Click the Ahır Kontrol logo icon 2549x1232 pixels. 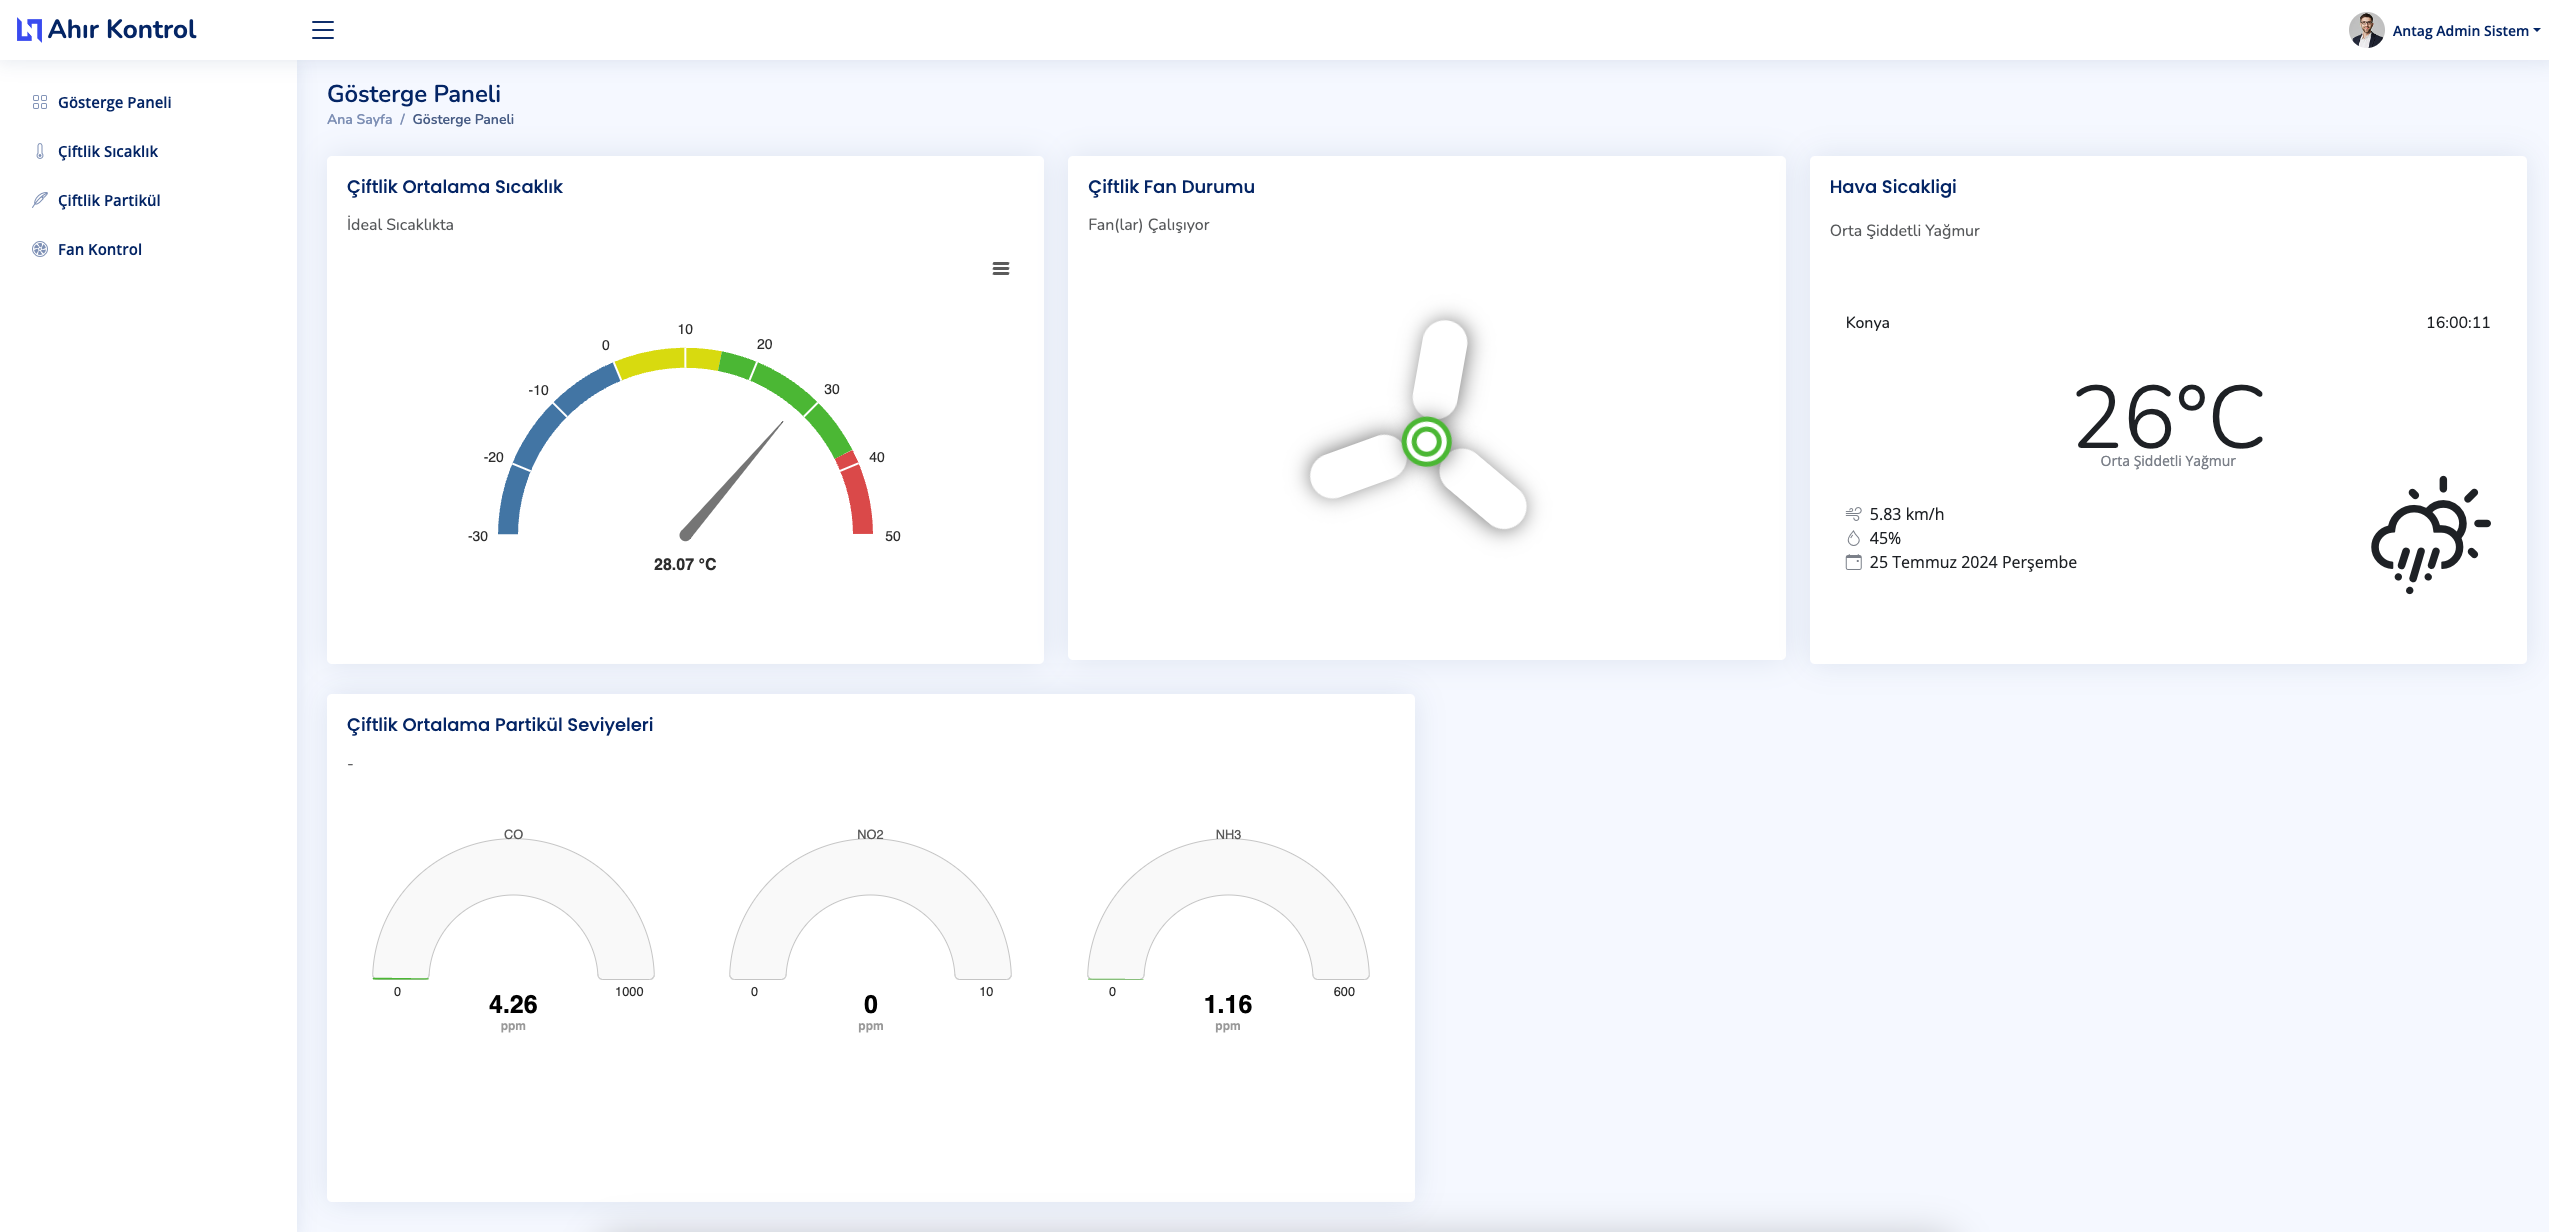[29, 30]
